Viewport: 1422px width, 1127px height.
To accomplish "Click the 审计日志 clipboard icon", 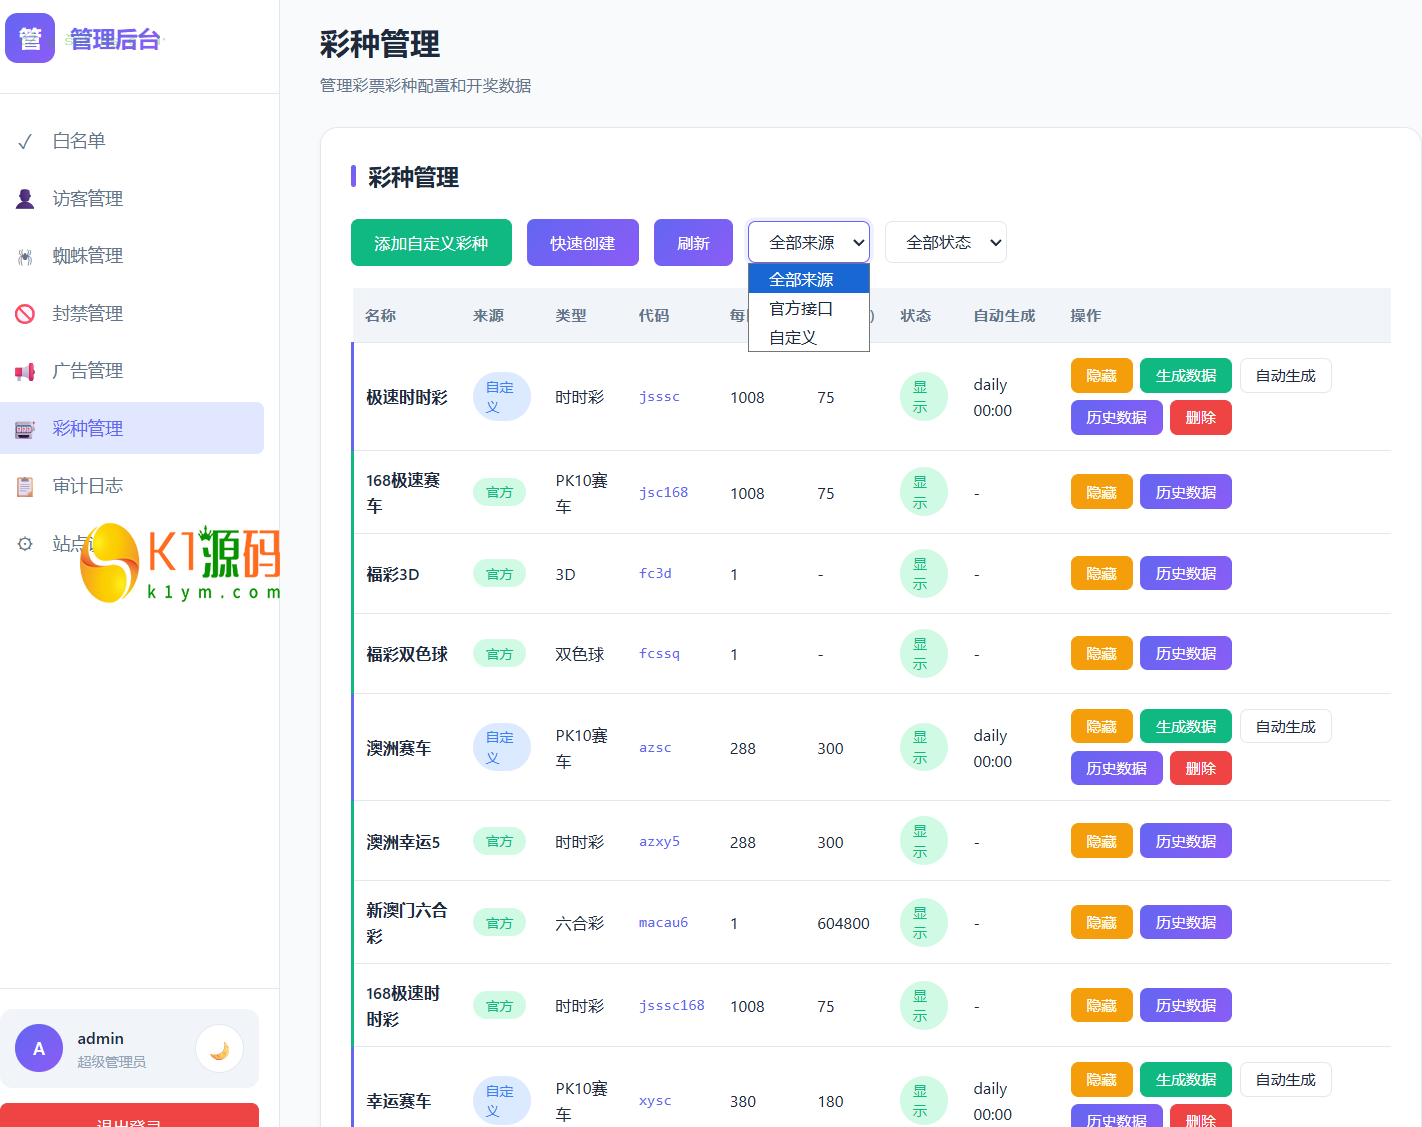I will tap(25, 487).
